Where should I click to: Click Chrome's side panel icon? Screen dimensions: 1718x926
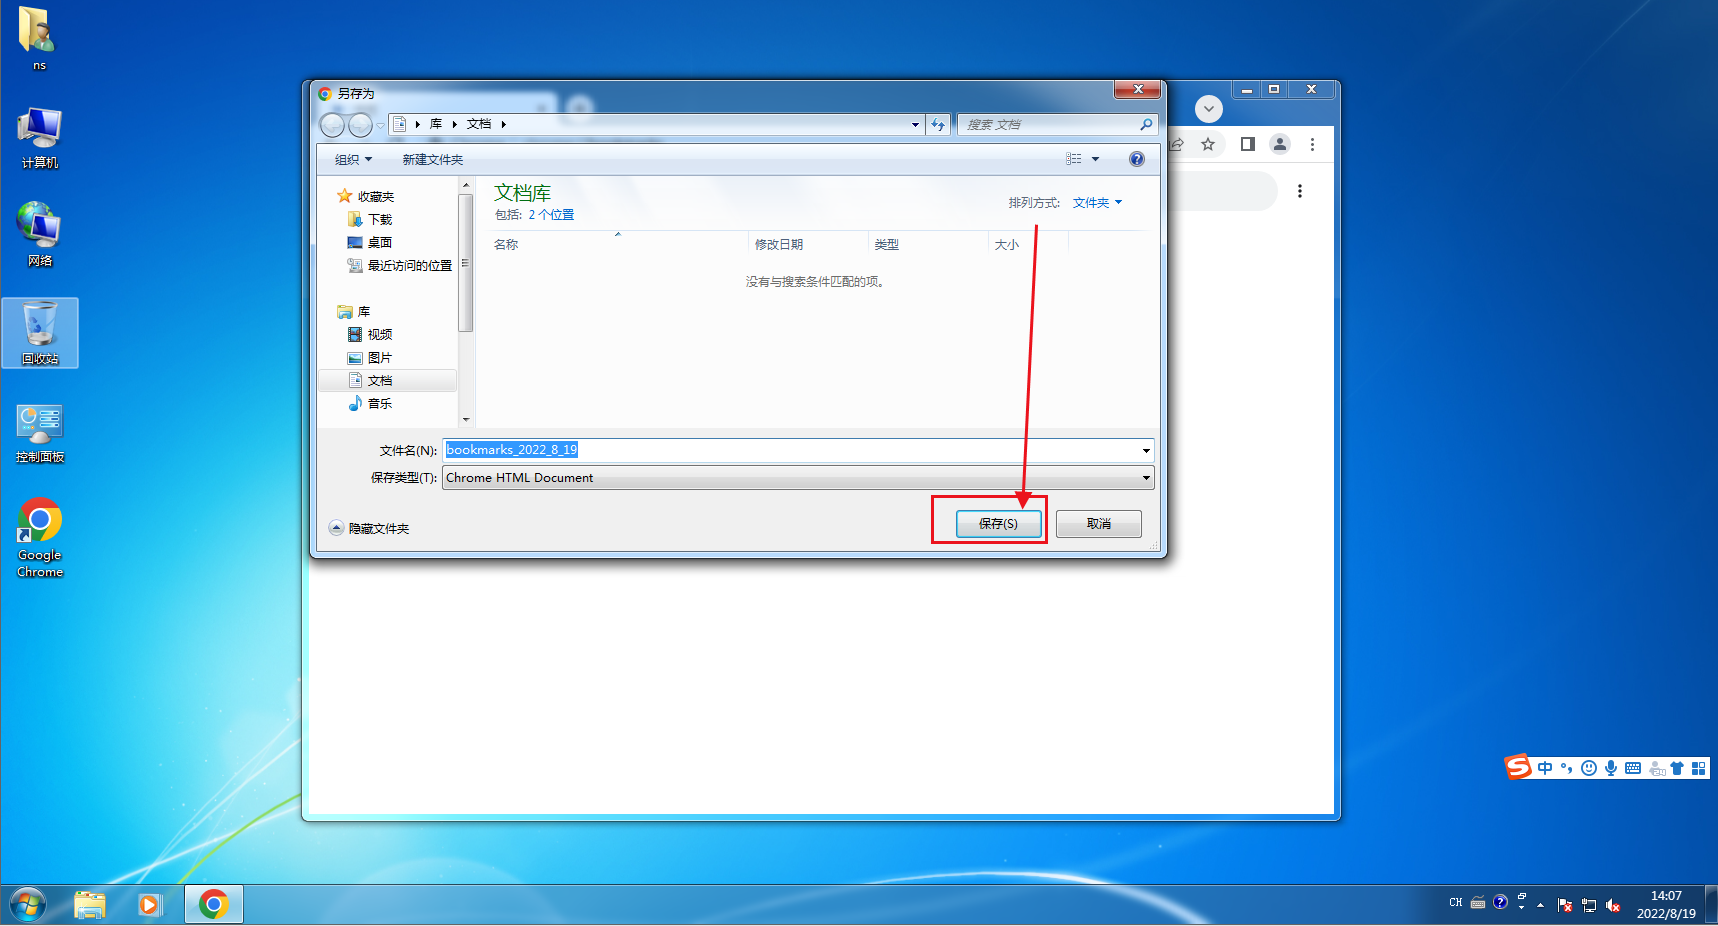1247,144
